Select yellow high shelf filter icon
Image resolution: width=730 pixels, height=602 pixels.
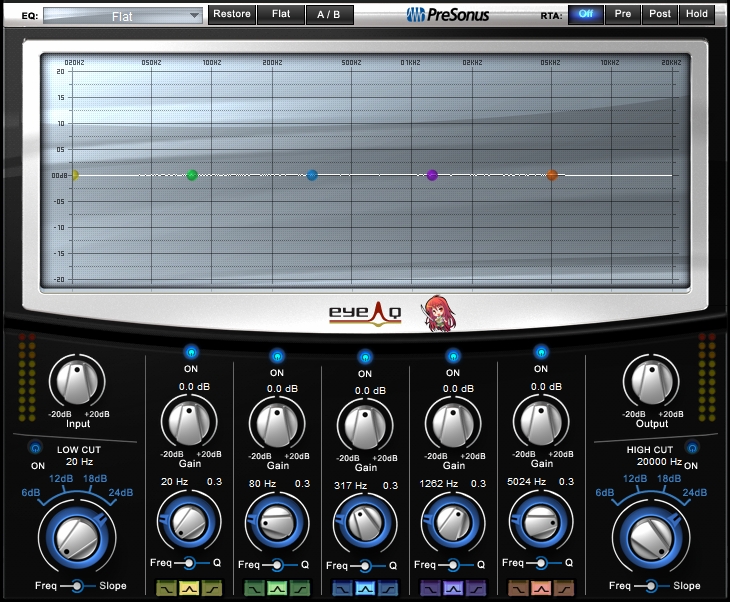pos(212,588)
